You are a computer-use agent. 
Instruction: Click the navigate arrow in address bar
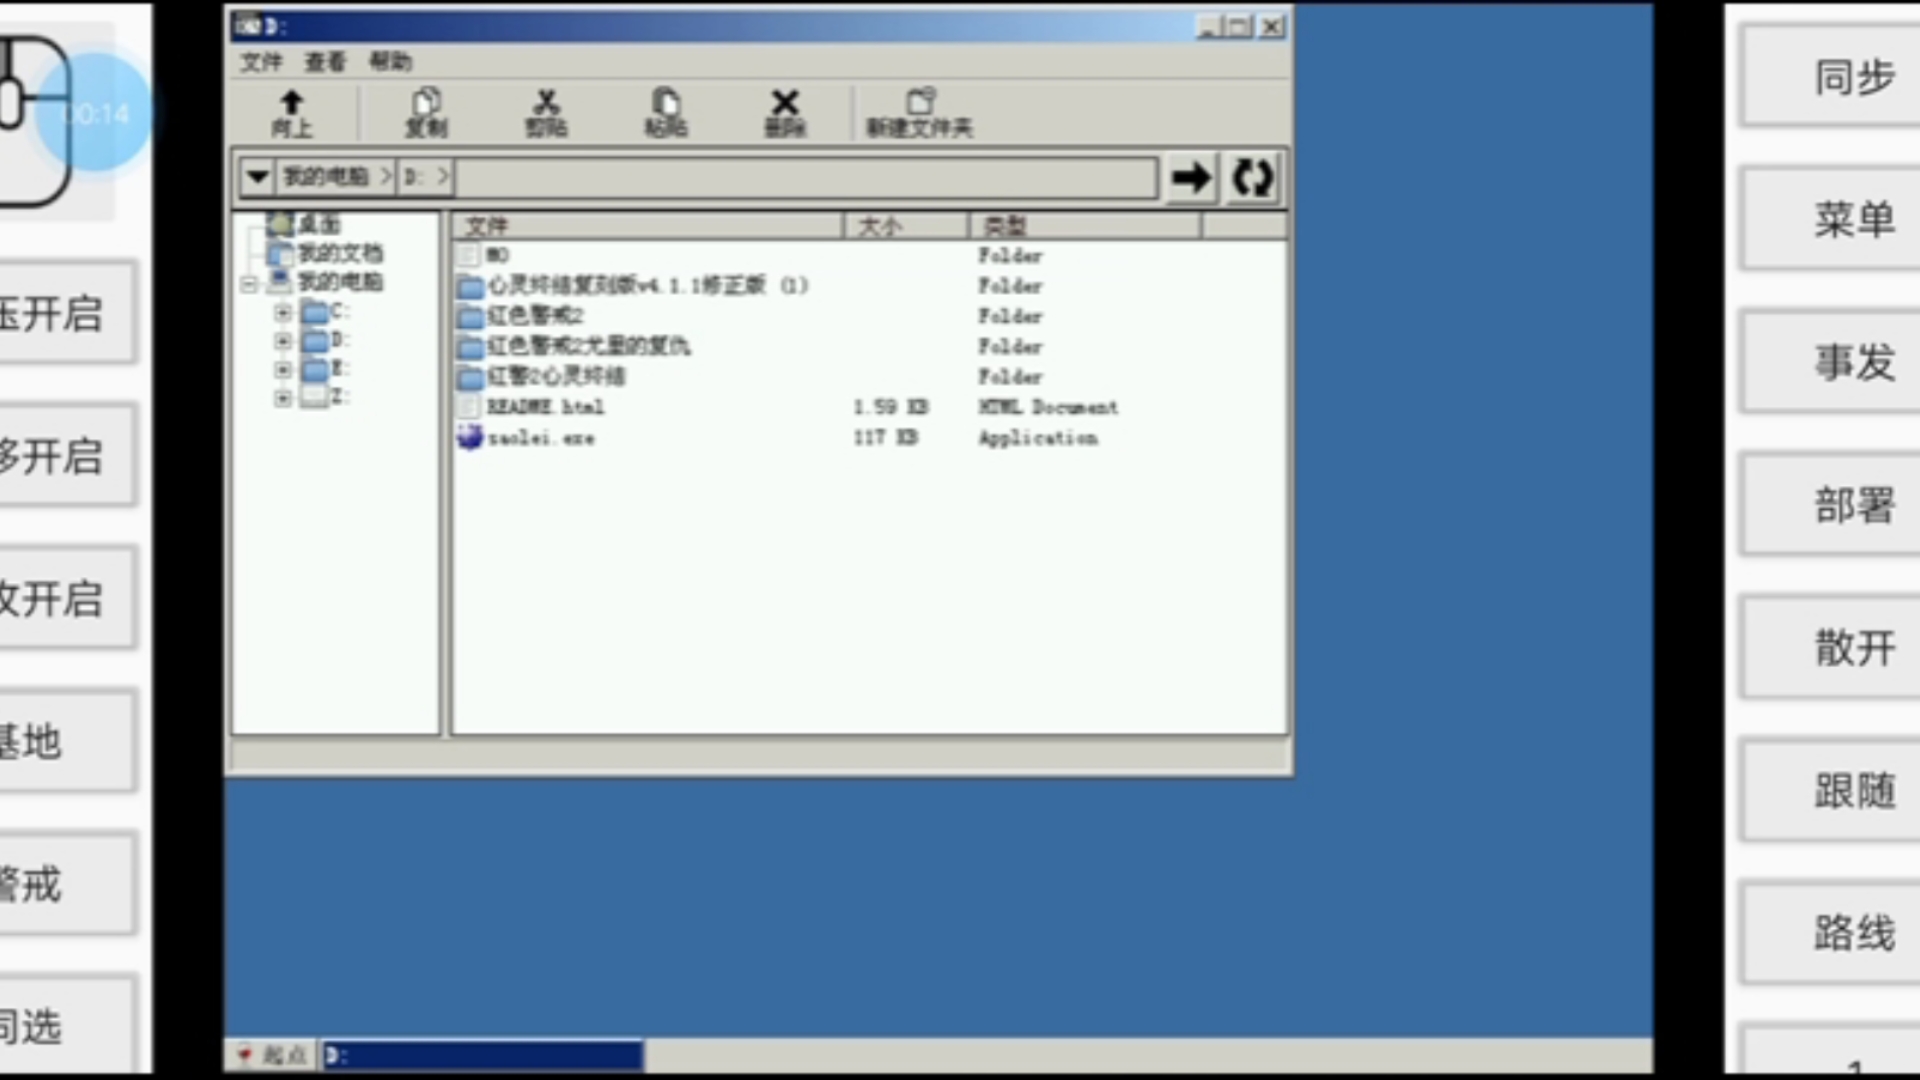pyautogui.click(x=1187, y=178)
